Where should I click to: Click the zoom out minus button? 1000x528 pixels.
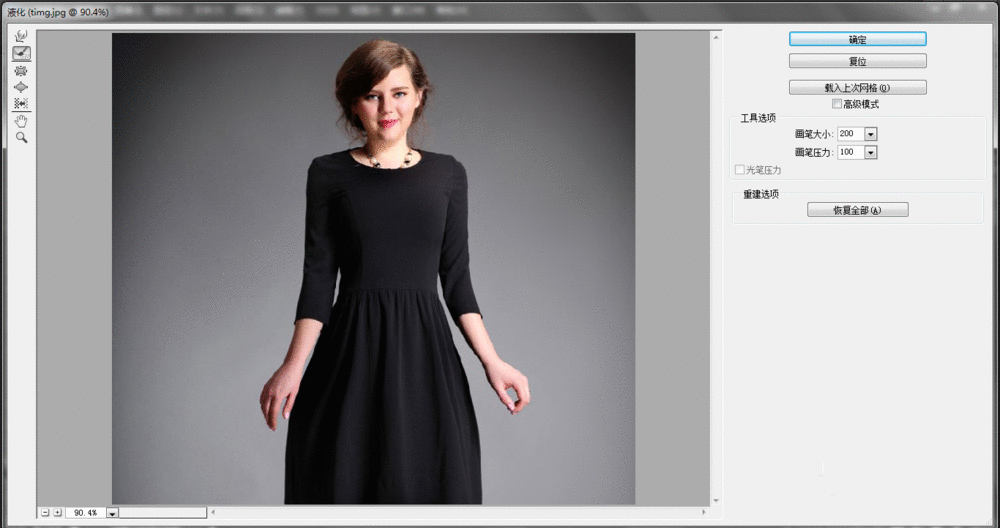pyautogui.click(x=45, y=512)
